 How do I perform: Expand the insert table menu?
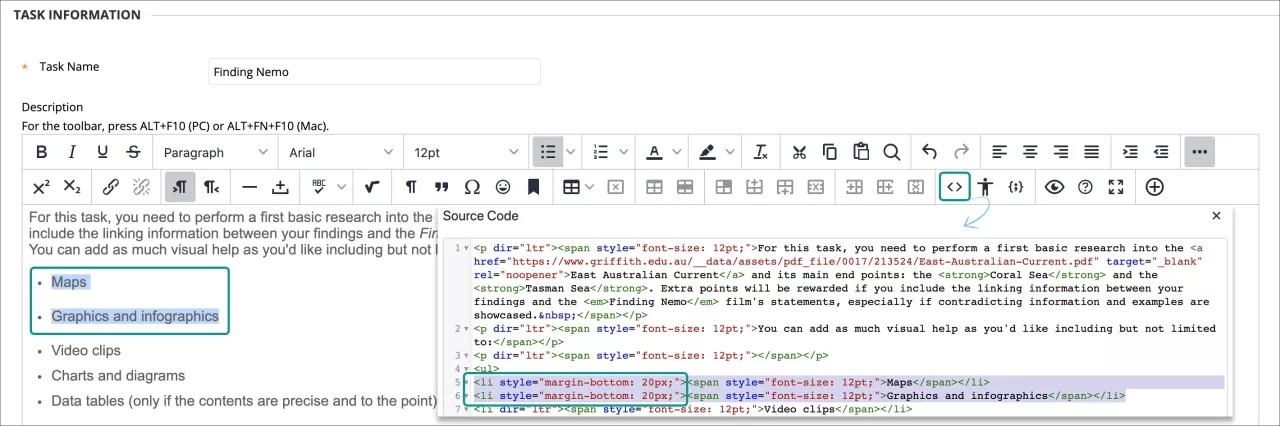pos(590,187)
